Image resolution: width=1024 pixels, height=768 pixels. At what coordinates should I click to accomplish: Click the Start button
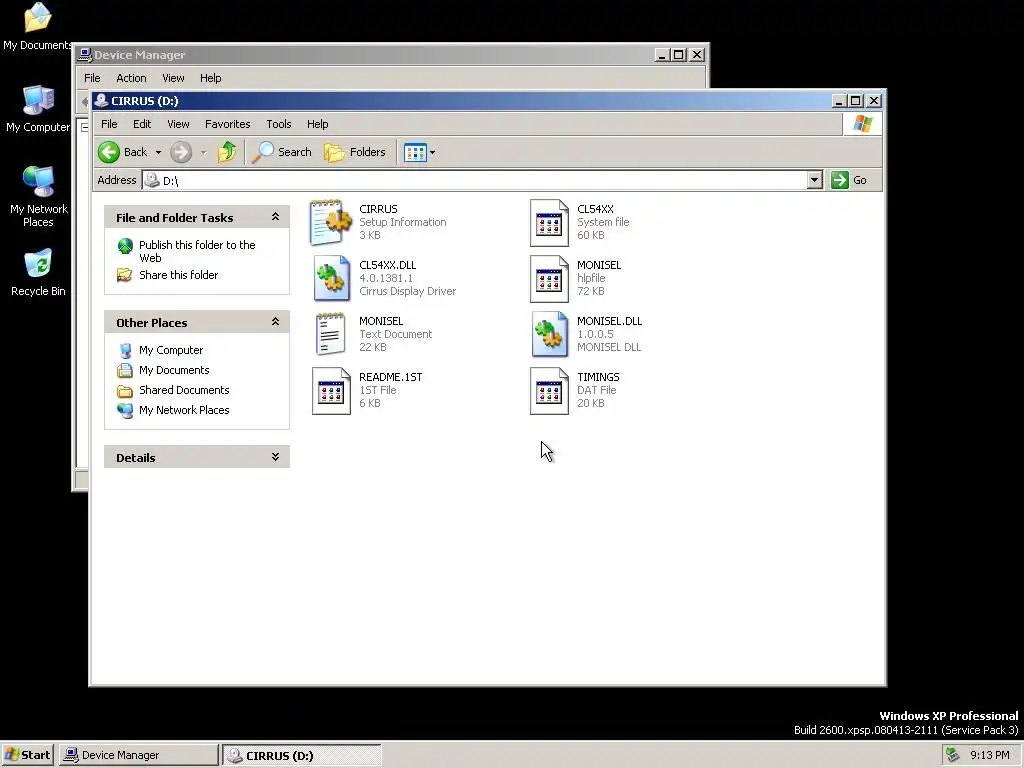pos(27,755)
